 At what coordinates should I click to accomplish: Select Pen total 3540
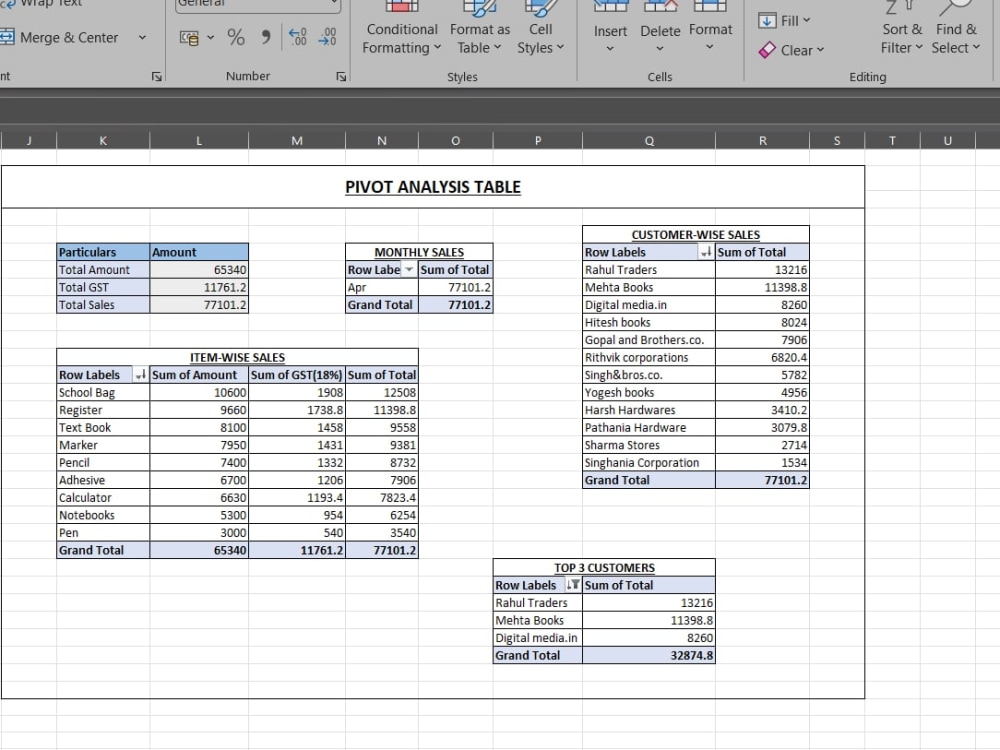pos(382,533)
